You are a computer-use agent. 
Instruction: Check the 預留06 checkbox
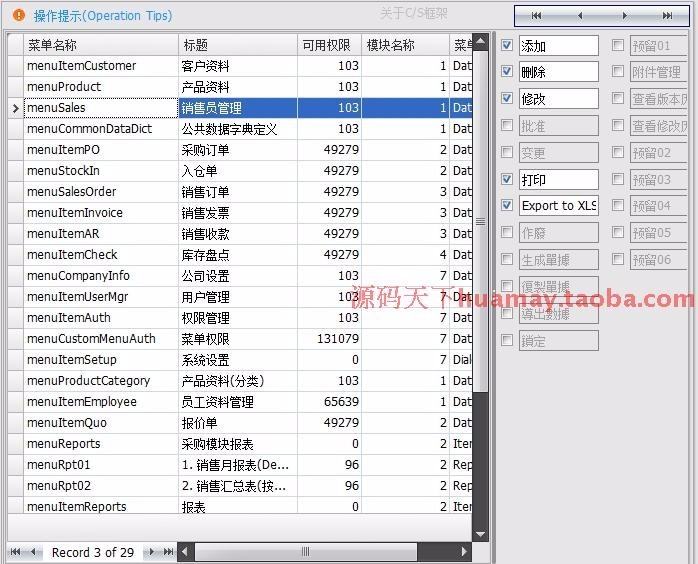[618, 259]
